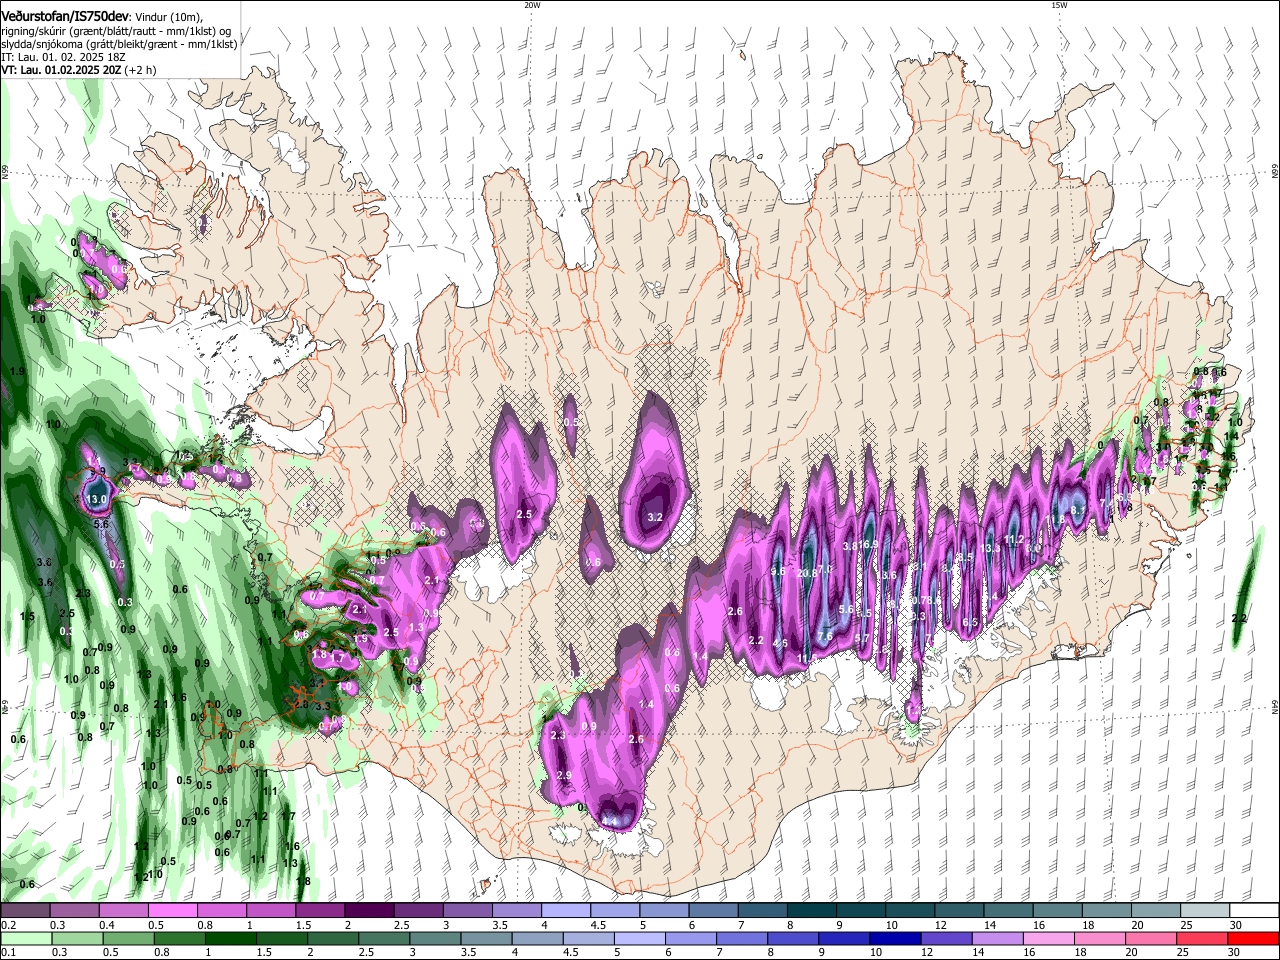Click the 13.0 precipitation value on the map
Screen dimensions: 1280x960
click(x=97, y=499)
